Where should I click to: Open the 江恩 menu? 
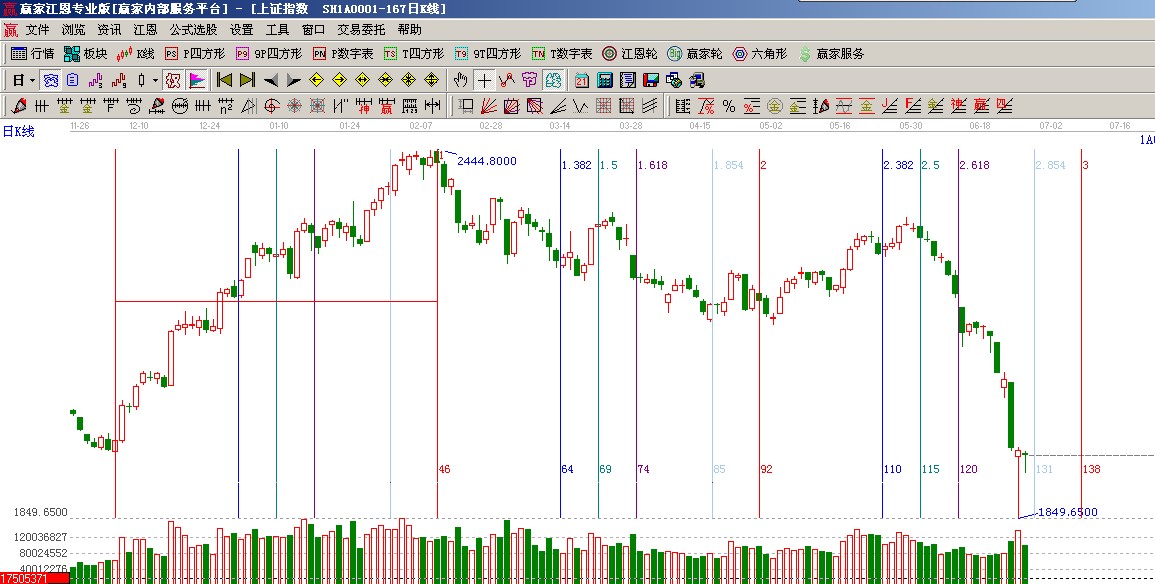click(x=145, y=30)
